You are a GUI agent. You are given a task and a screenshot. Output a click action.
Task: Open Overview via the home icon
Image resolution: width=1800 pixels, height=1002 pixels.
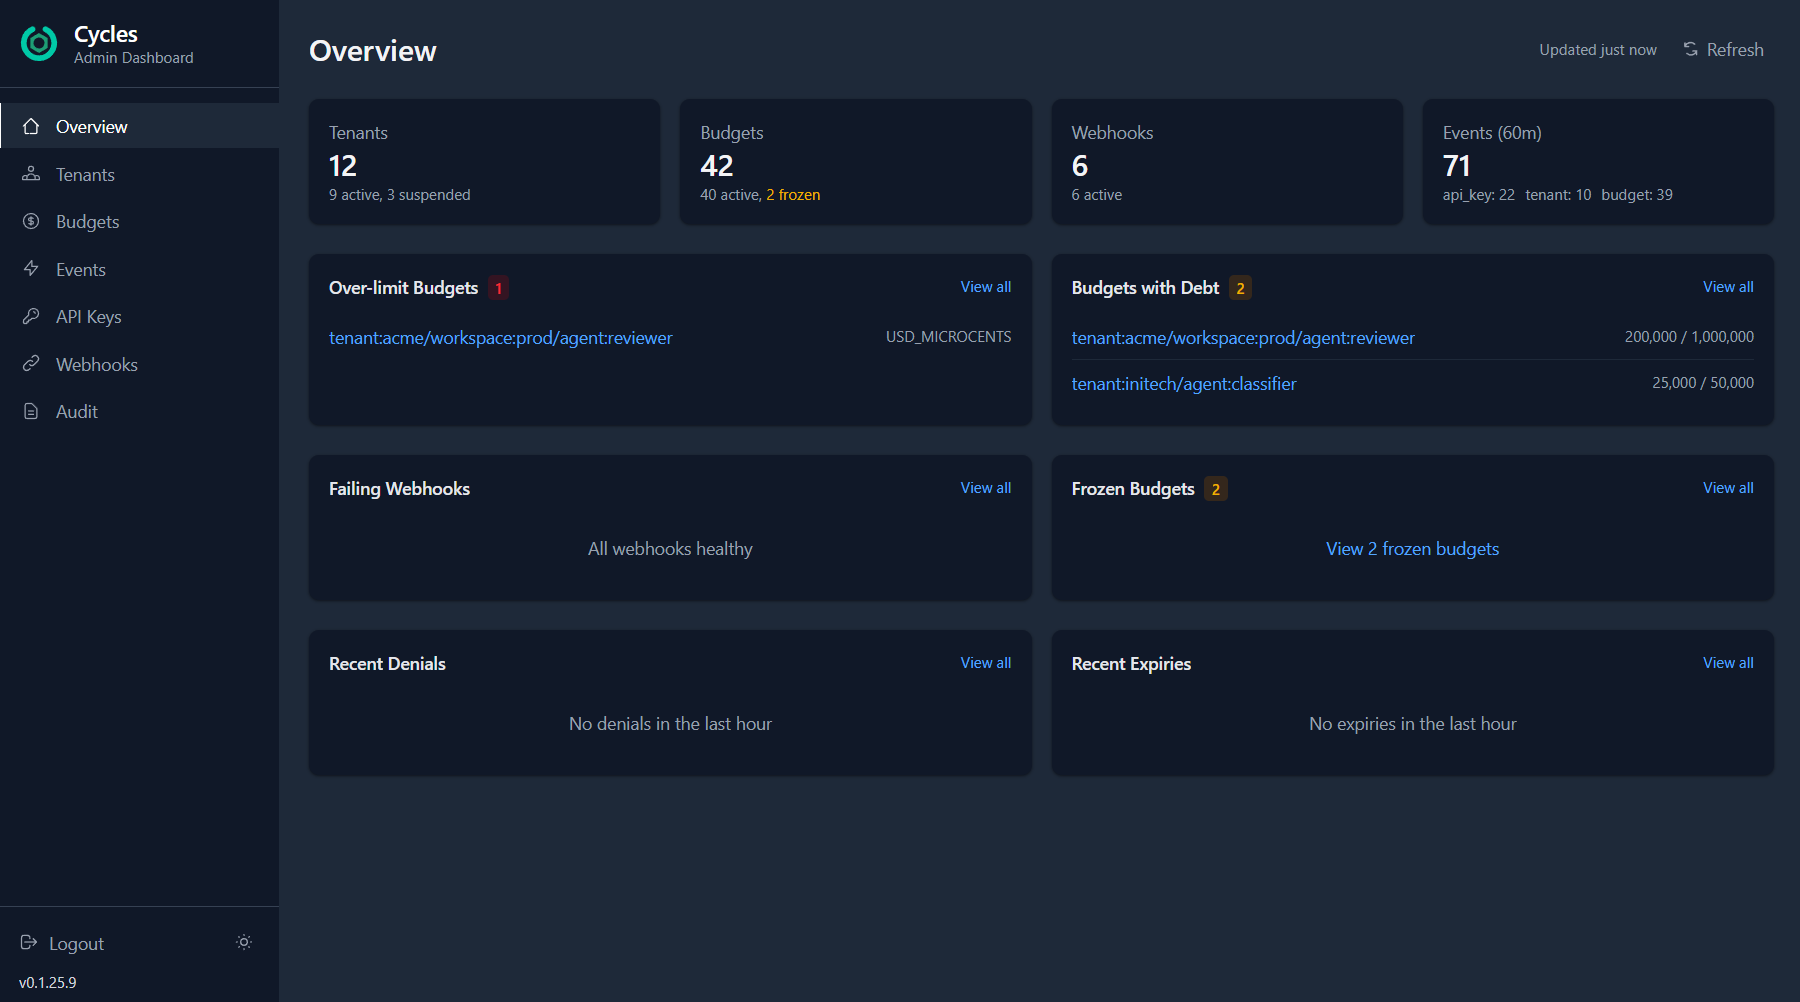pos(31,126)
